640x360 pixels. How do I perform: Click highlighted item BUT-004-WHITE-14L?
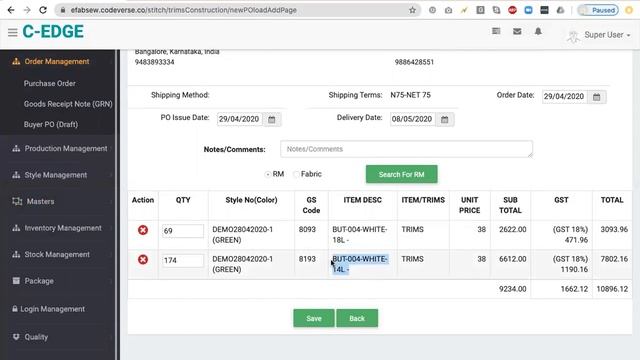[360, 264]
